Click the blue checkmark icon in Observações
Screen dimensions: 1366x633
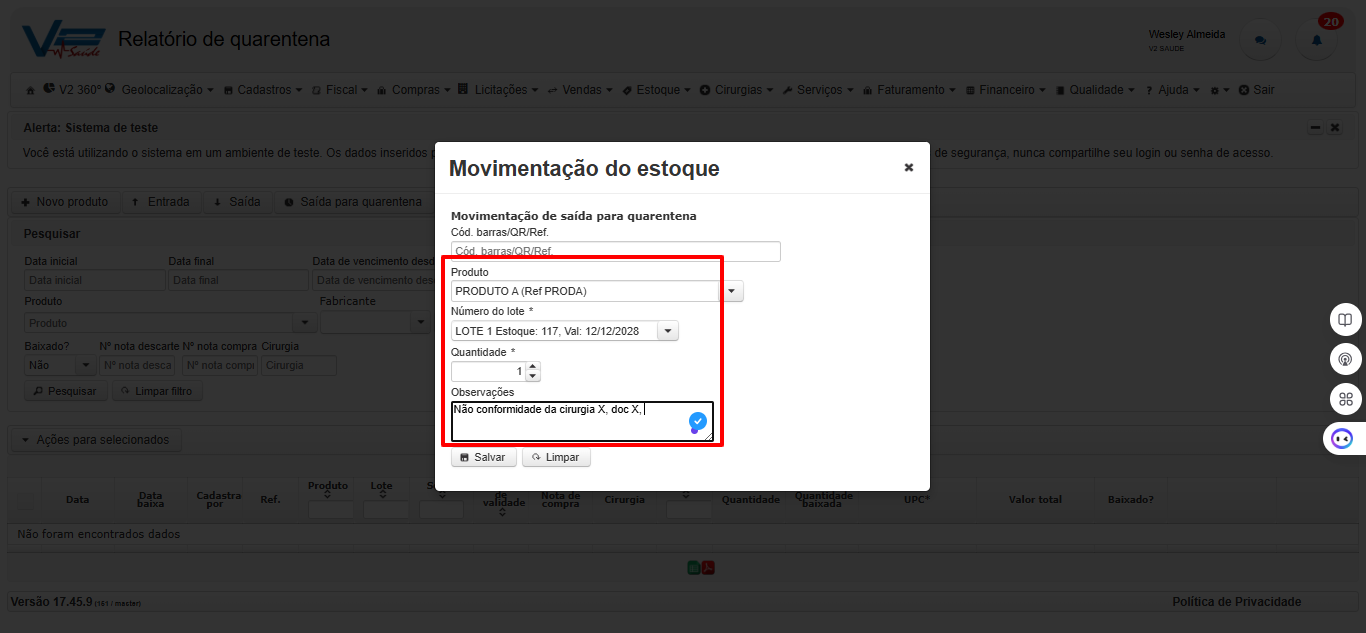[x=698, y=421]
